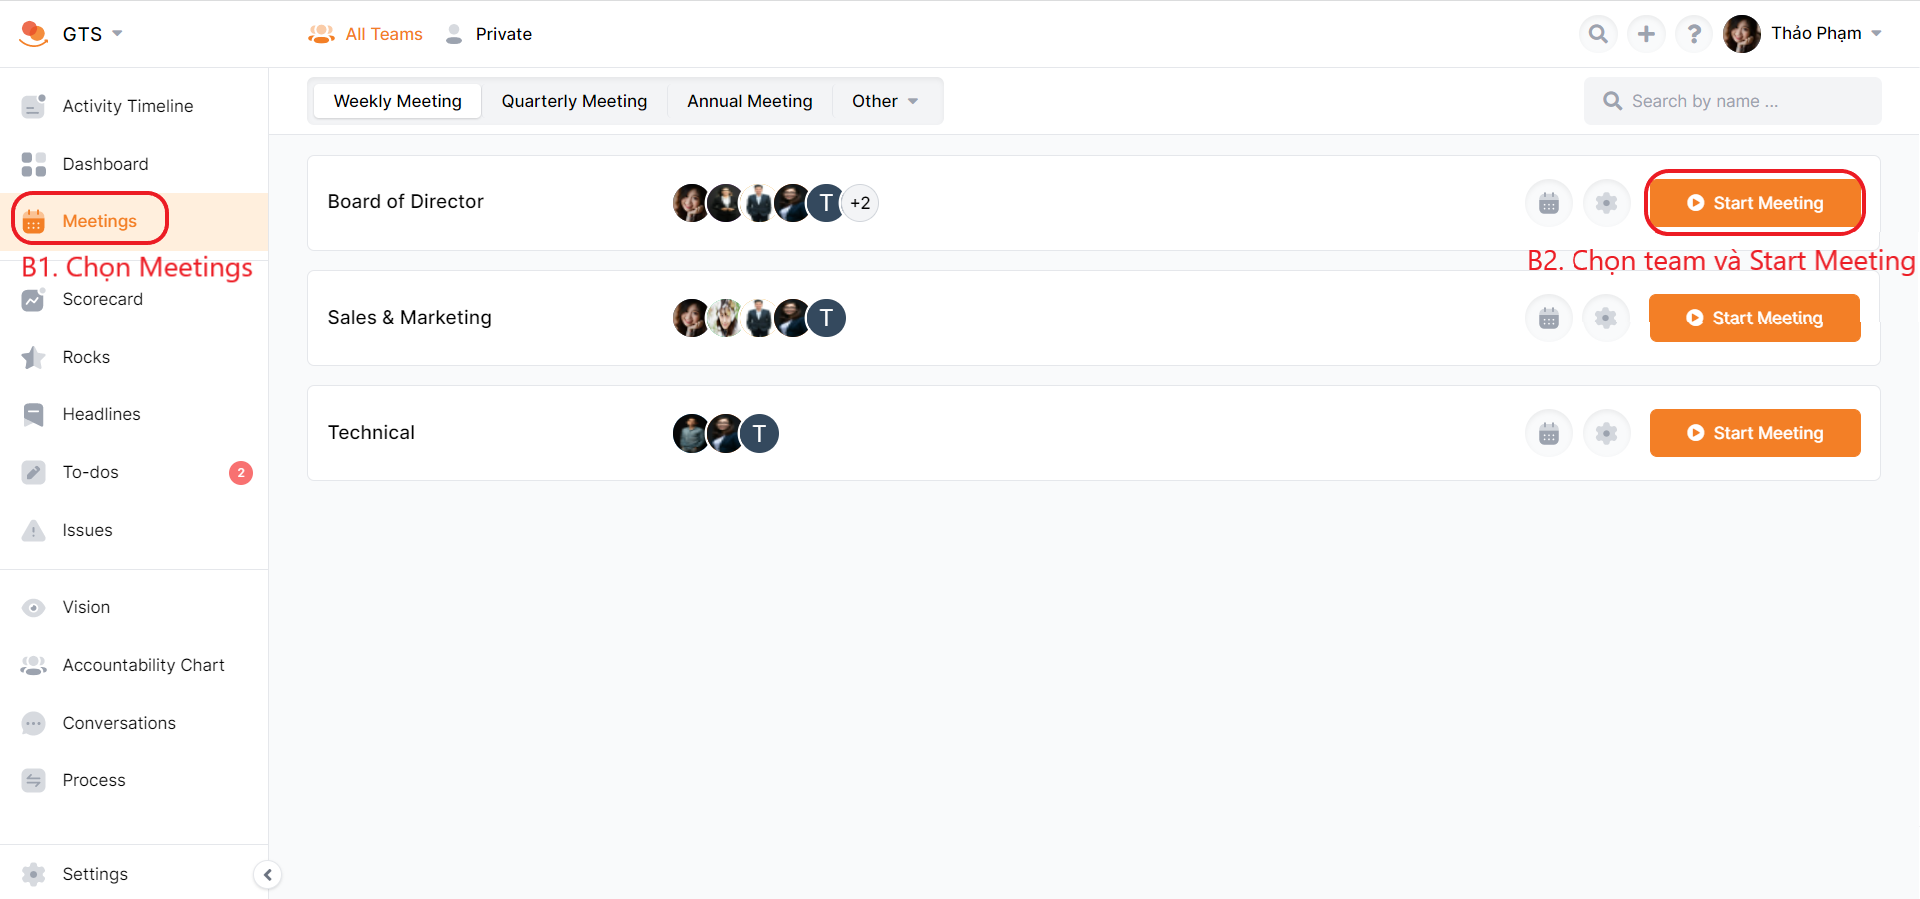Screen dimensions: 1920x899
Task: Open Thảo Phạm user menu
Action: point(1816,34)
